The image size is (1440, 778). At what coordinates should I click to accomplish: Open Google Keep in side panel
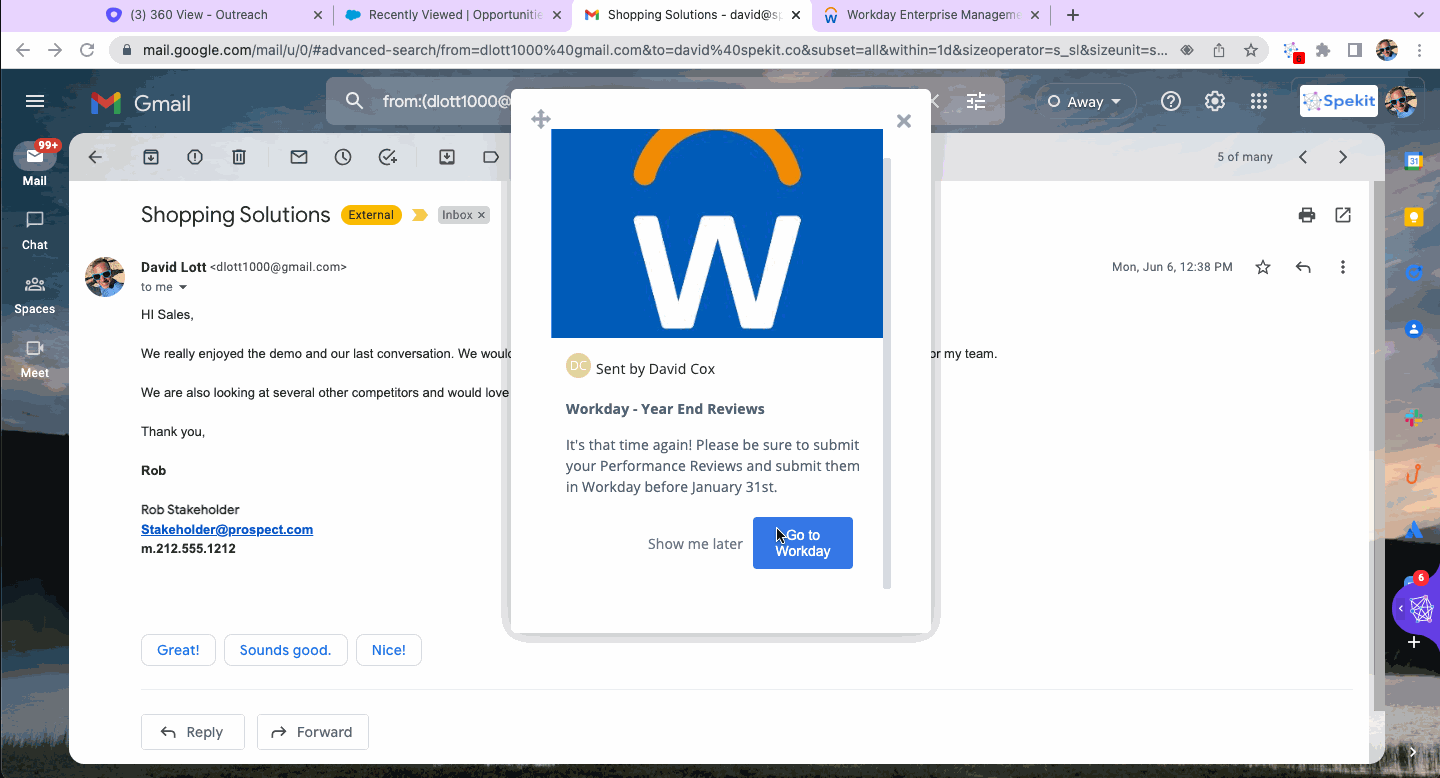(1414, 217)
